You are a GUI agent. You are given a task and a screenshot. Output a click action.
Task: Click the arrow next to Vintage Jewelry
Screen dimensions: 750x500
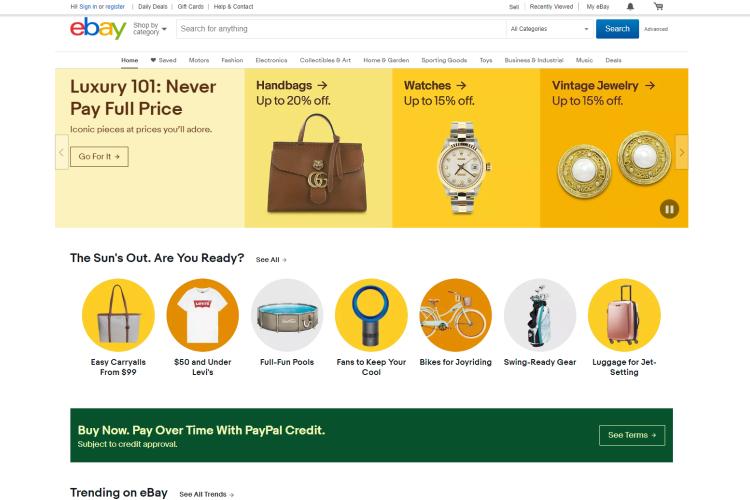[x=650, y=85]
